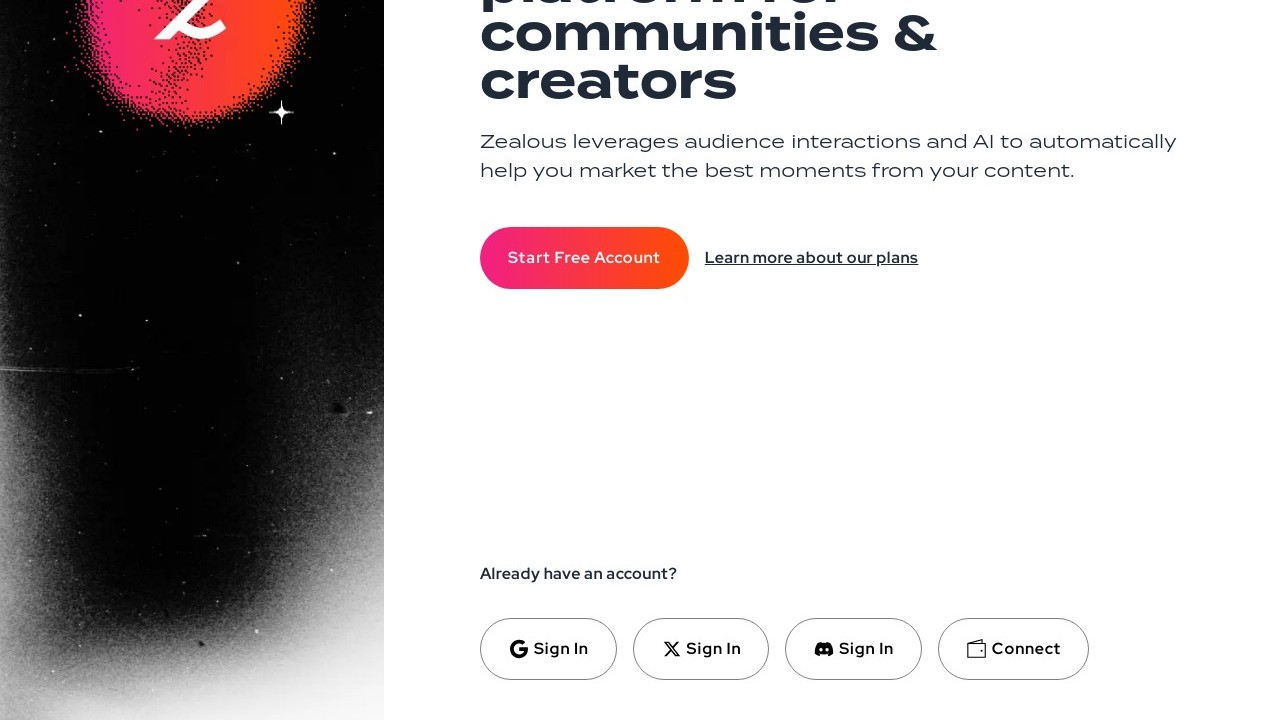Click the dark starry hero artwork panel
Screen dimensions: 1280x720
(x=190, y=450)
